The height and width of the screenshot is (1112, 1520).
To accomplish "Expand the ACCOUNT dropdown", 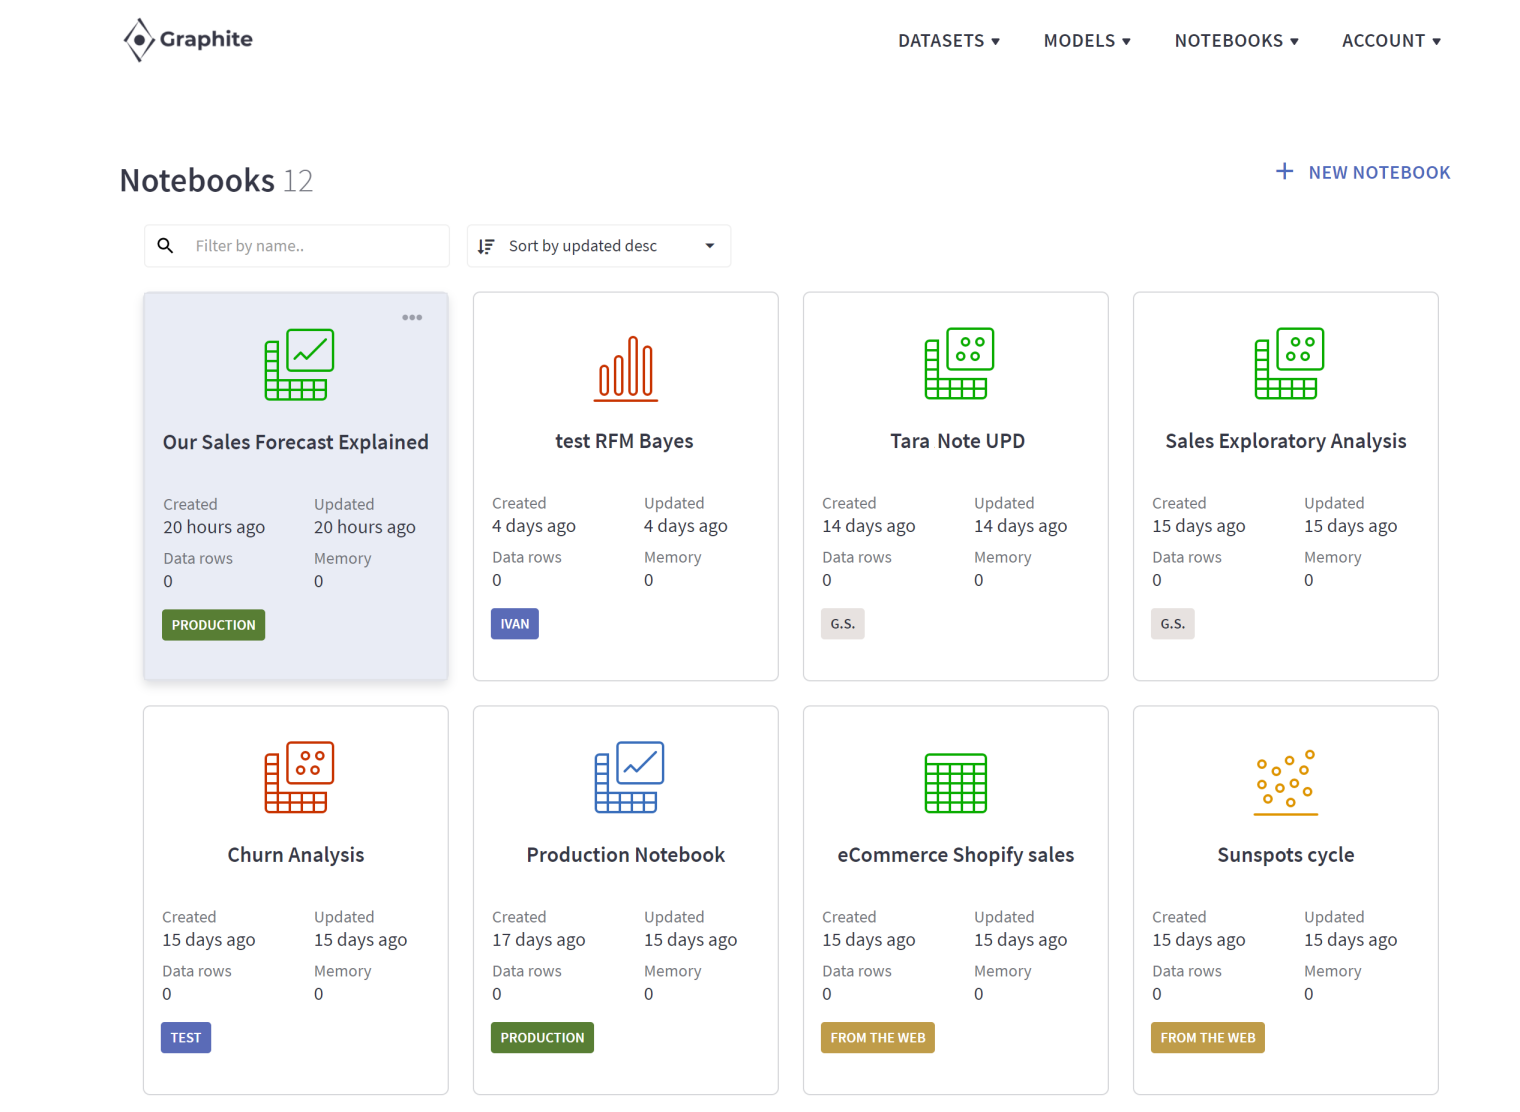I will click(x=1391, y=40).
